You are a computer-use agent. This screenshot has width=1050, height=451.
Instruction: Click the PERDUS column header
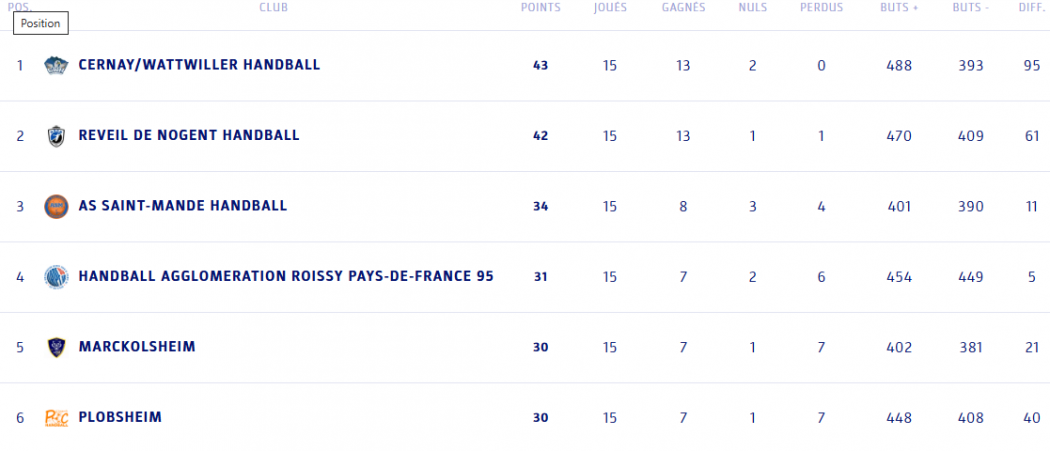[x=821, y=7]
